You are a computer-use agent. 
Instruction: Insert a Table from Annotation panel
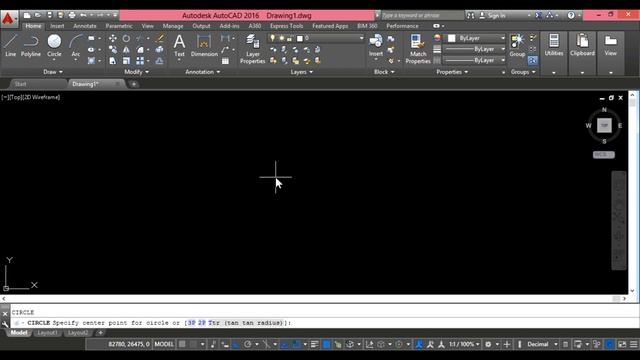click(x=225, y=61)
